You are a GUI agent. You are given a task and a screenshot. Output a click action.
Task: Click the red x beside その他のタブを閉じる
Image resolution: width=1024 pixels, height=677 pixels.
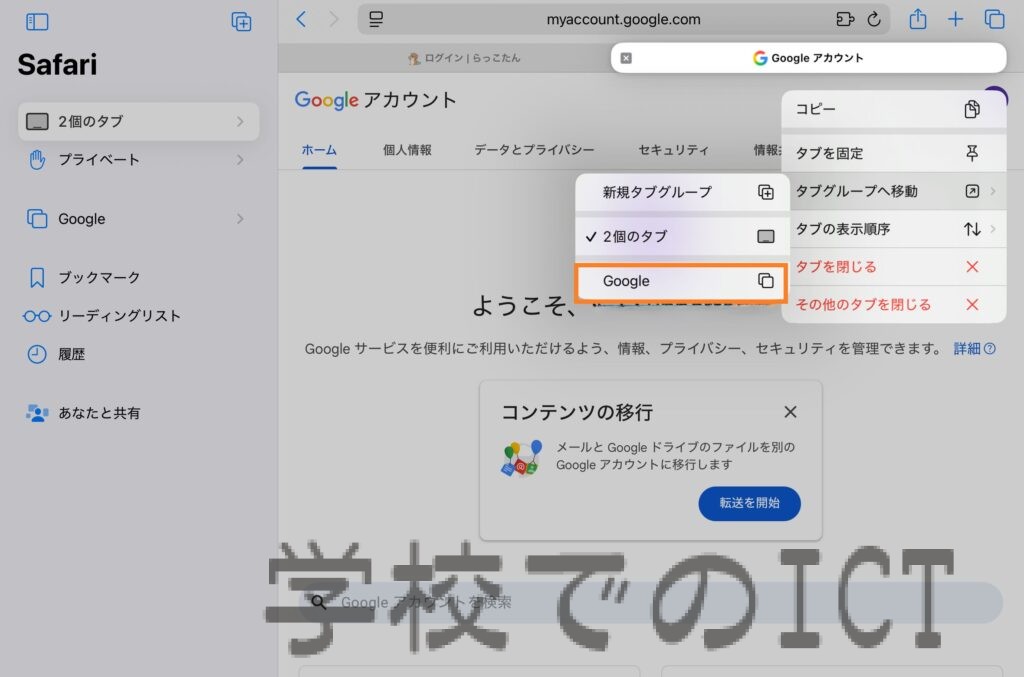point(972,304)
